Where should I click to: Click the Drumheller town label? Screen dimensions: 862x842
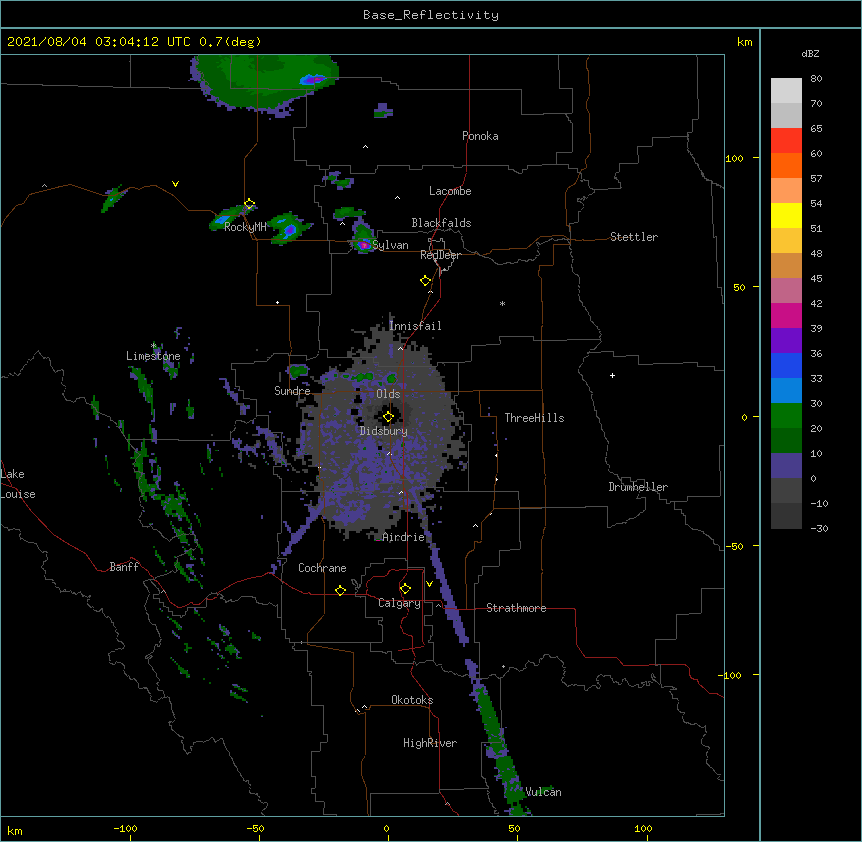(638, 487)
